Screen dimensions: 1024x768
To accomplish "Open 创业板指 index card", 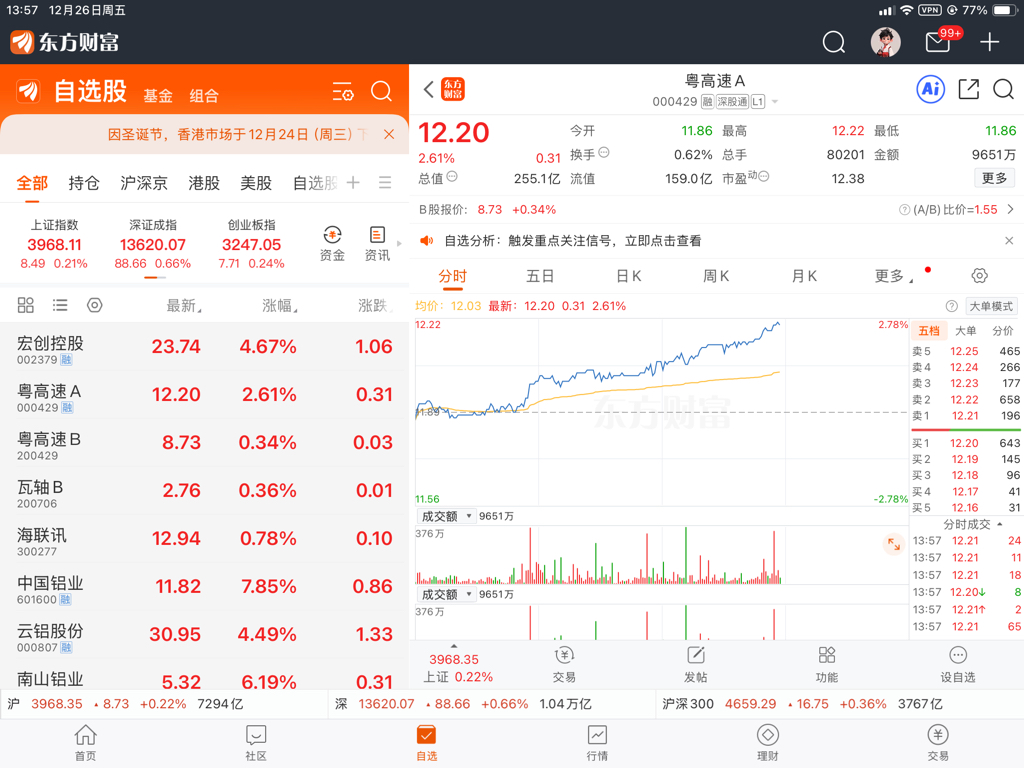I will [251, 244].
